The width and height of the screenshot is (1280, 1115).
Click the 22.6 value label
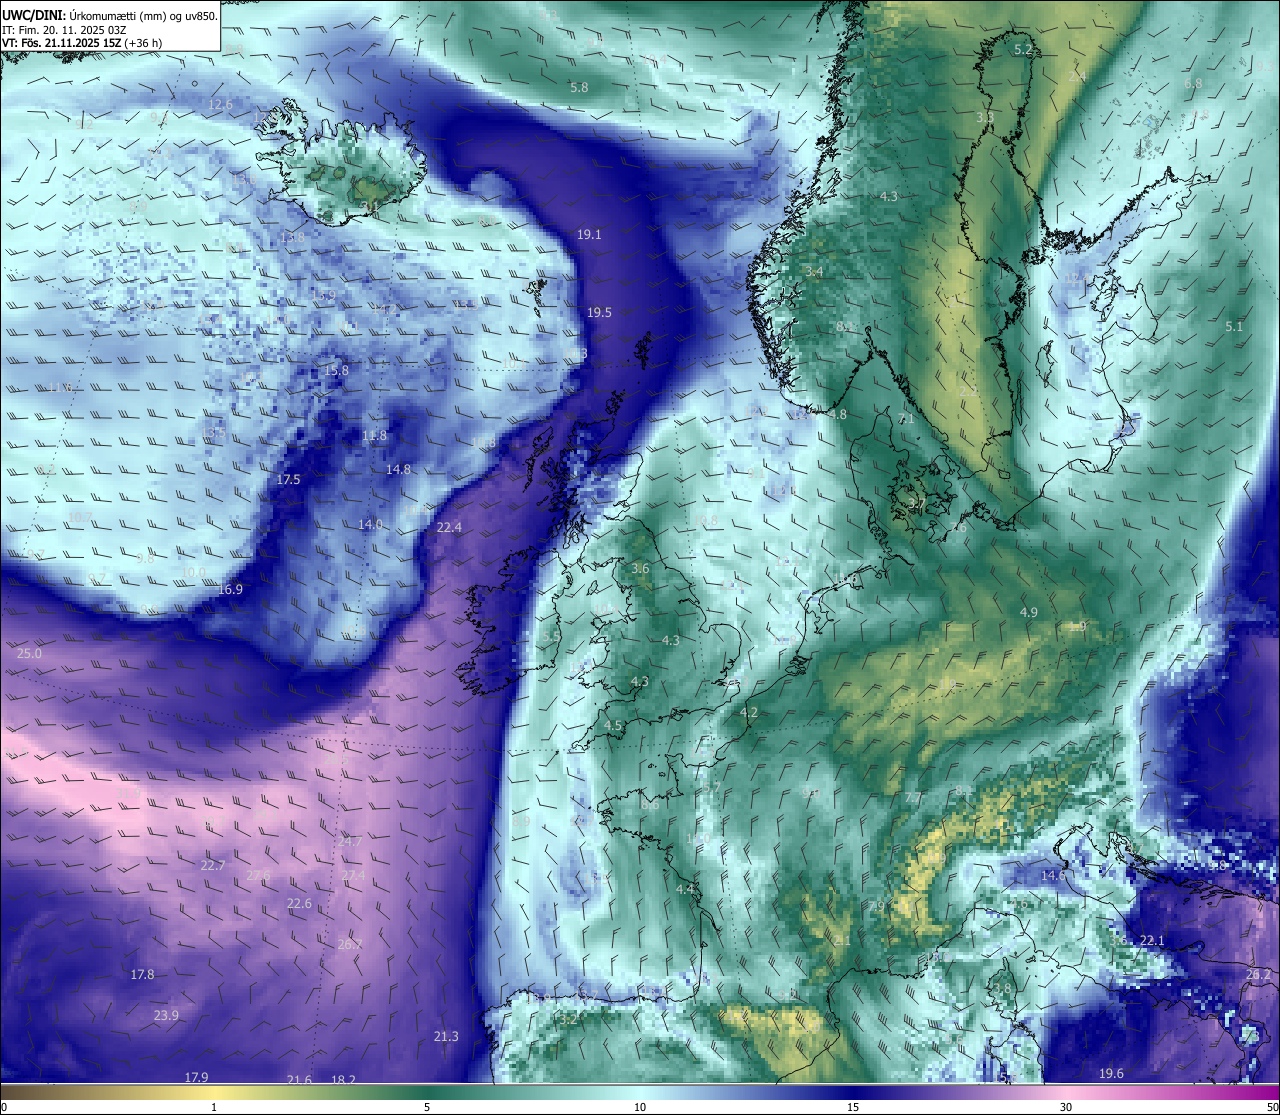point(299,904)
